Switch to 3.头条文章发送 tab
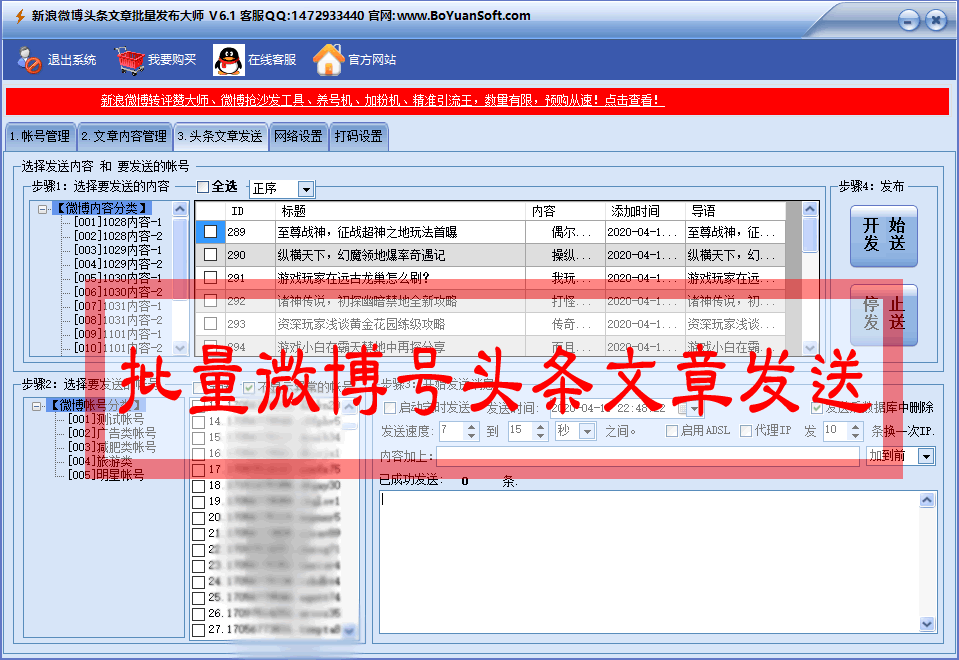The image size is (959, 660). [220, 136]
